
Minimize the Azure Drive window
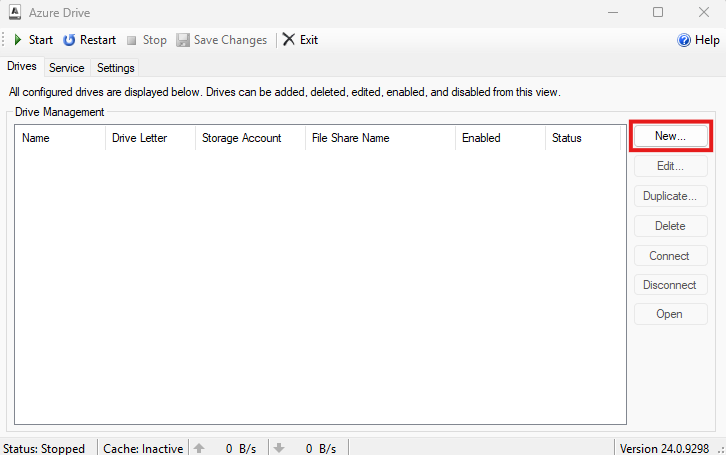[613, 12]
